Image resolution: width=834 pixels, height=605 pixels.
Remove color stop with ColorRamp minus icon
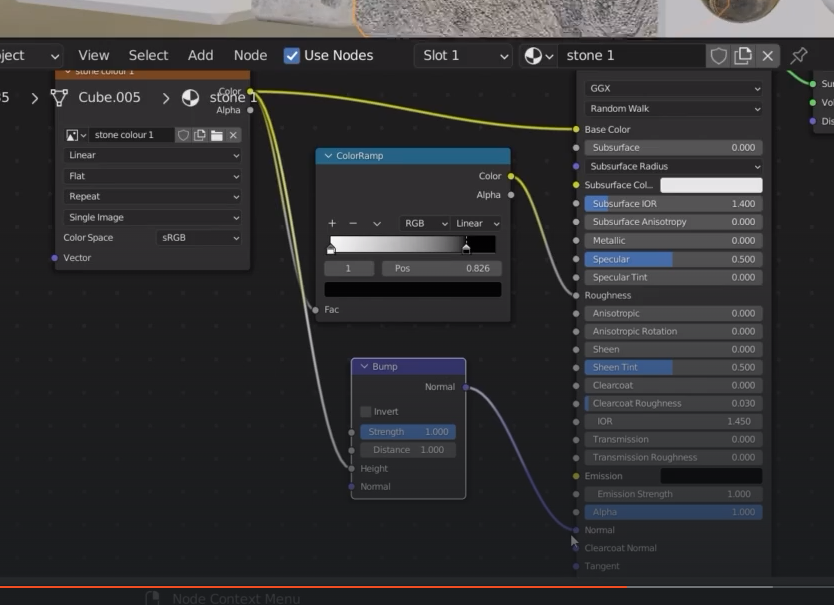[353, 223]
